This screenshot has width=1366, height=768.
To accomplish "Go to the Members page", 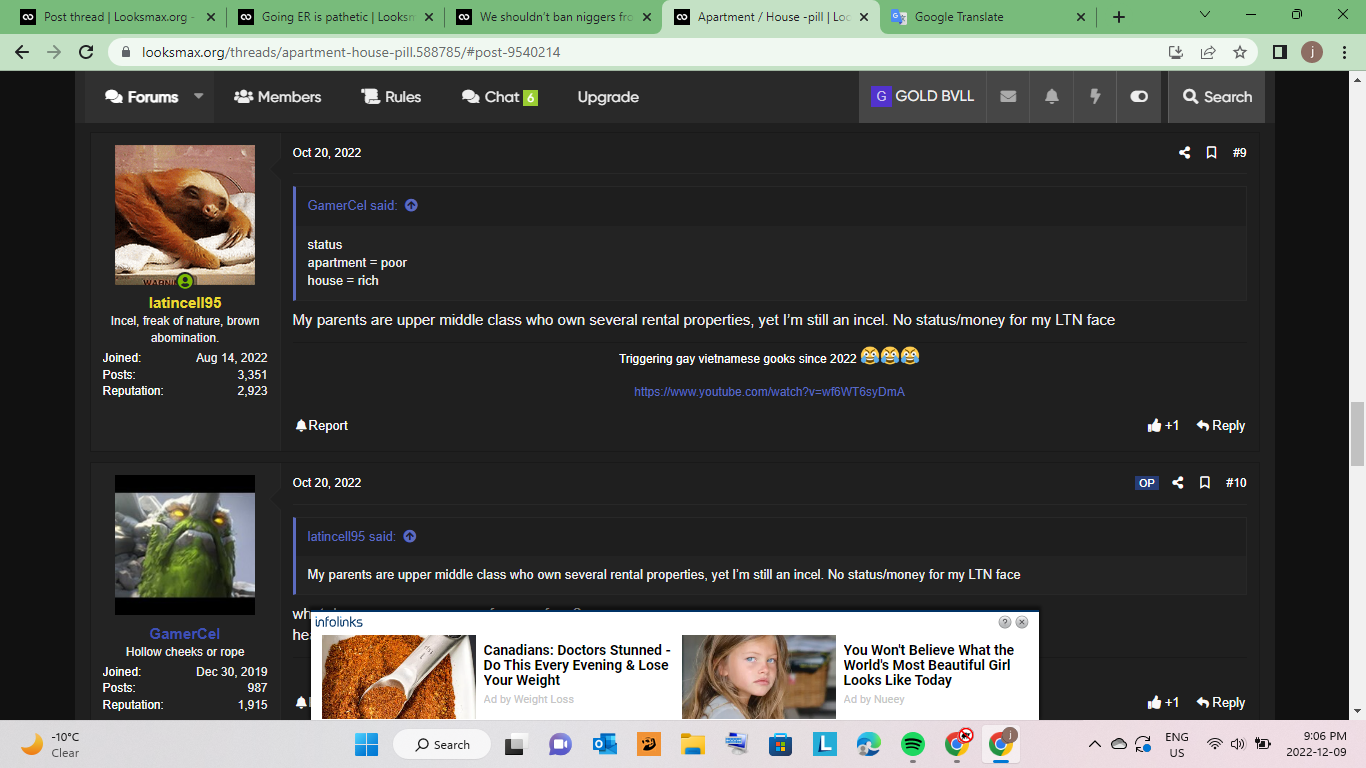I will point(278,97).
